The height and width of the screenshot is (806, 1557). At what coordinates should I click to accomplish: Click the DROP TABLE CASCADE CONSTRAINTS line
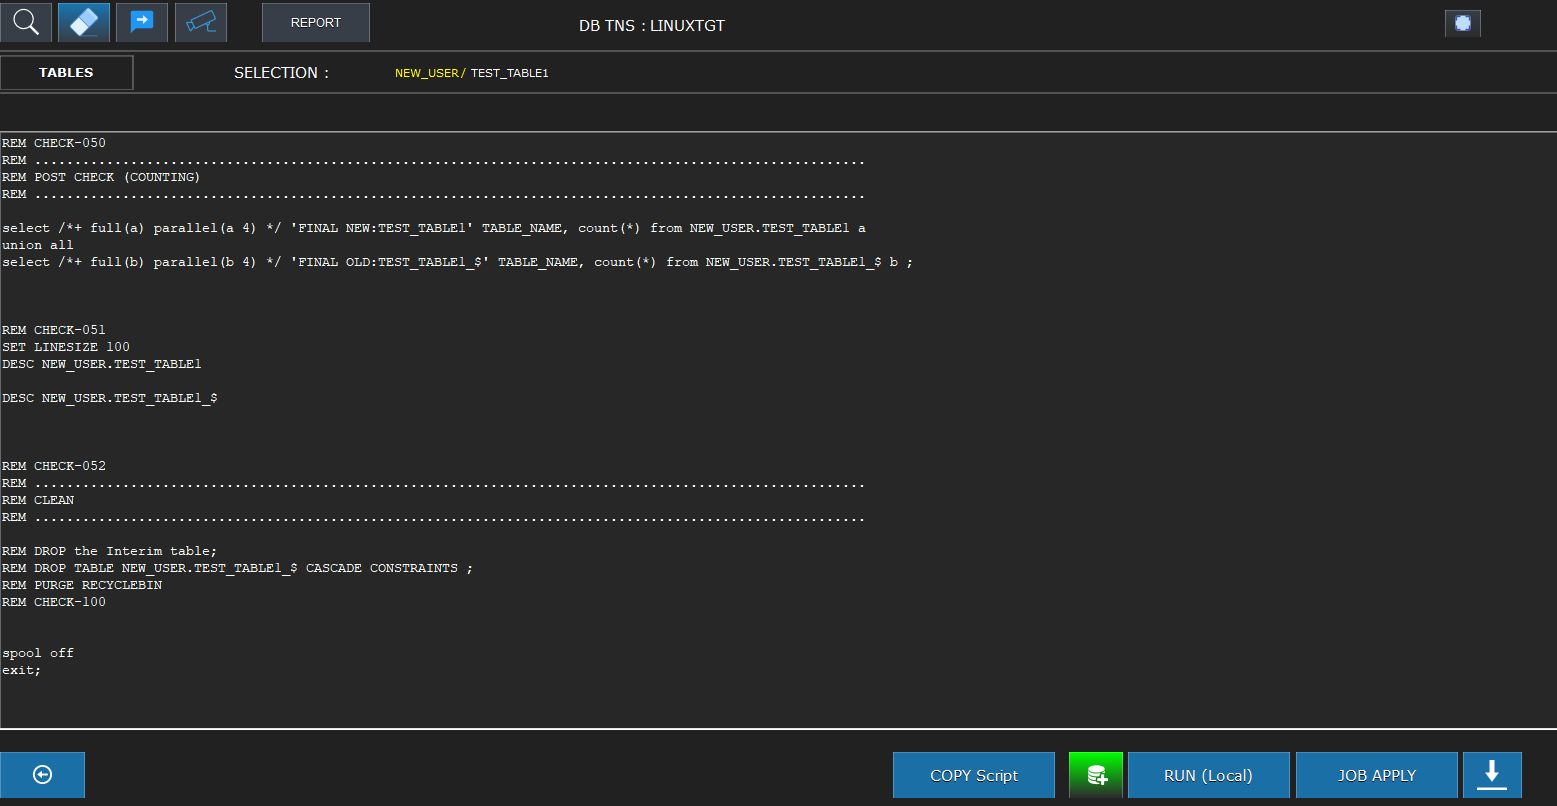[238, 568]
